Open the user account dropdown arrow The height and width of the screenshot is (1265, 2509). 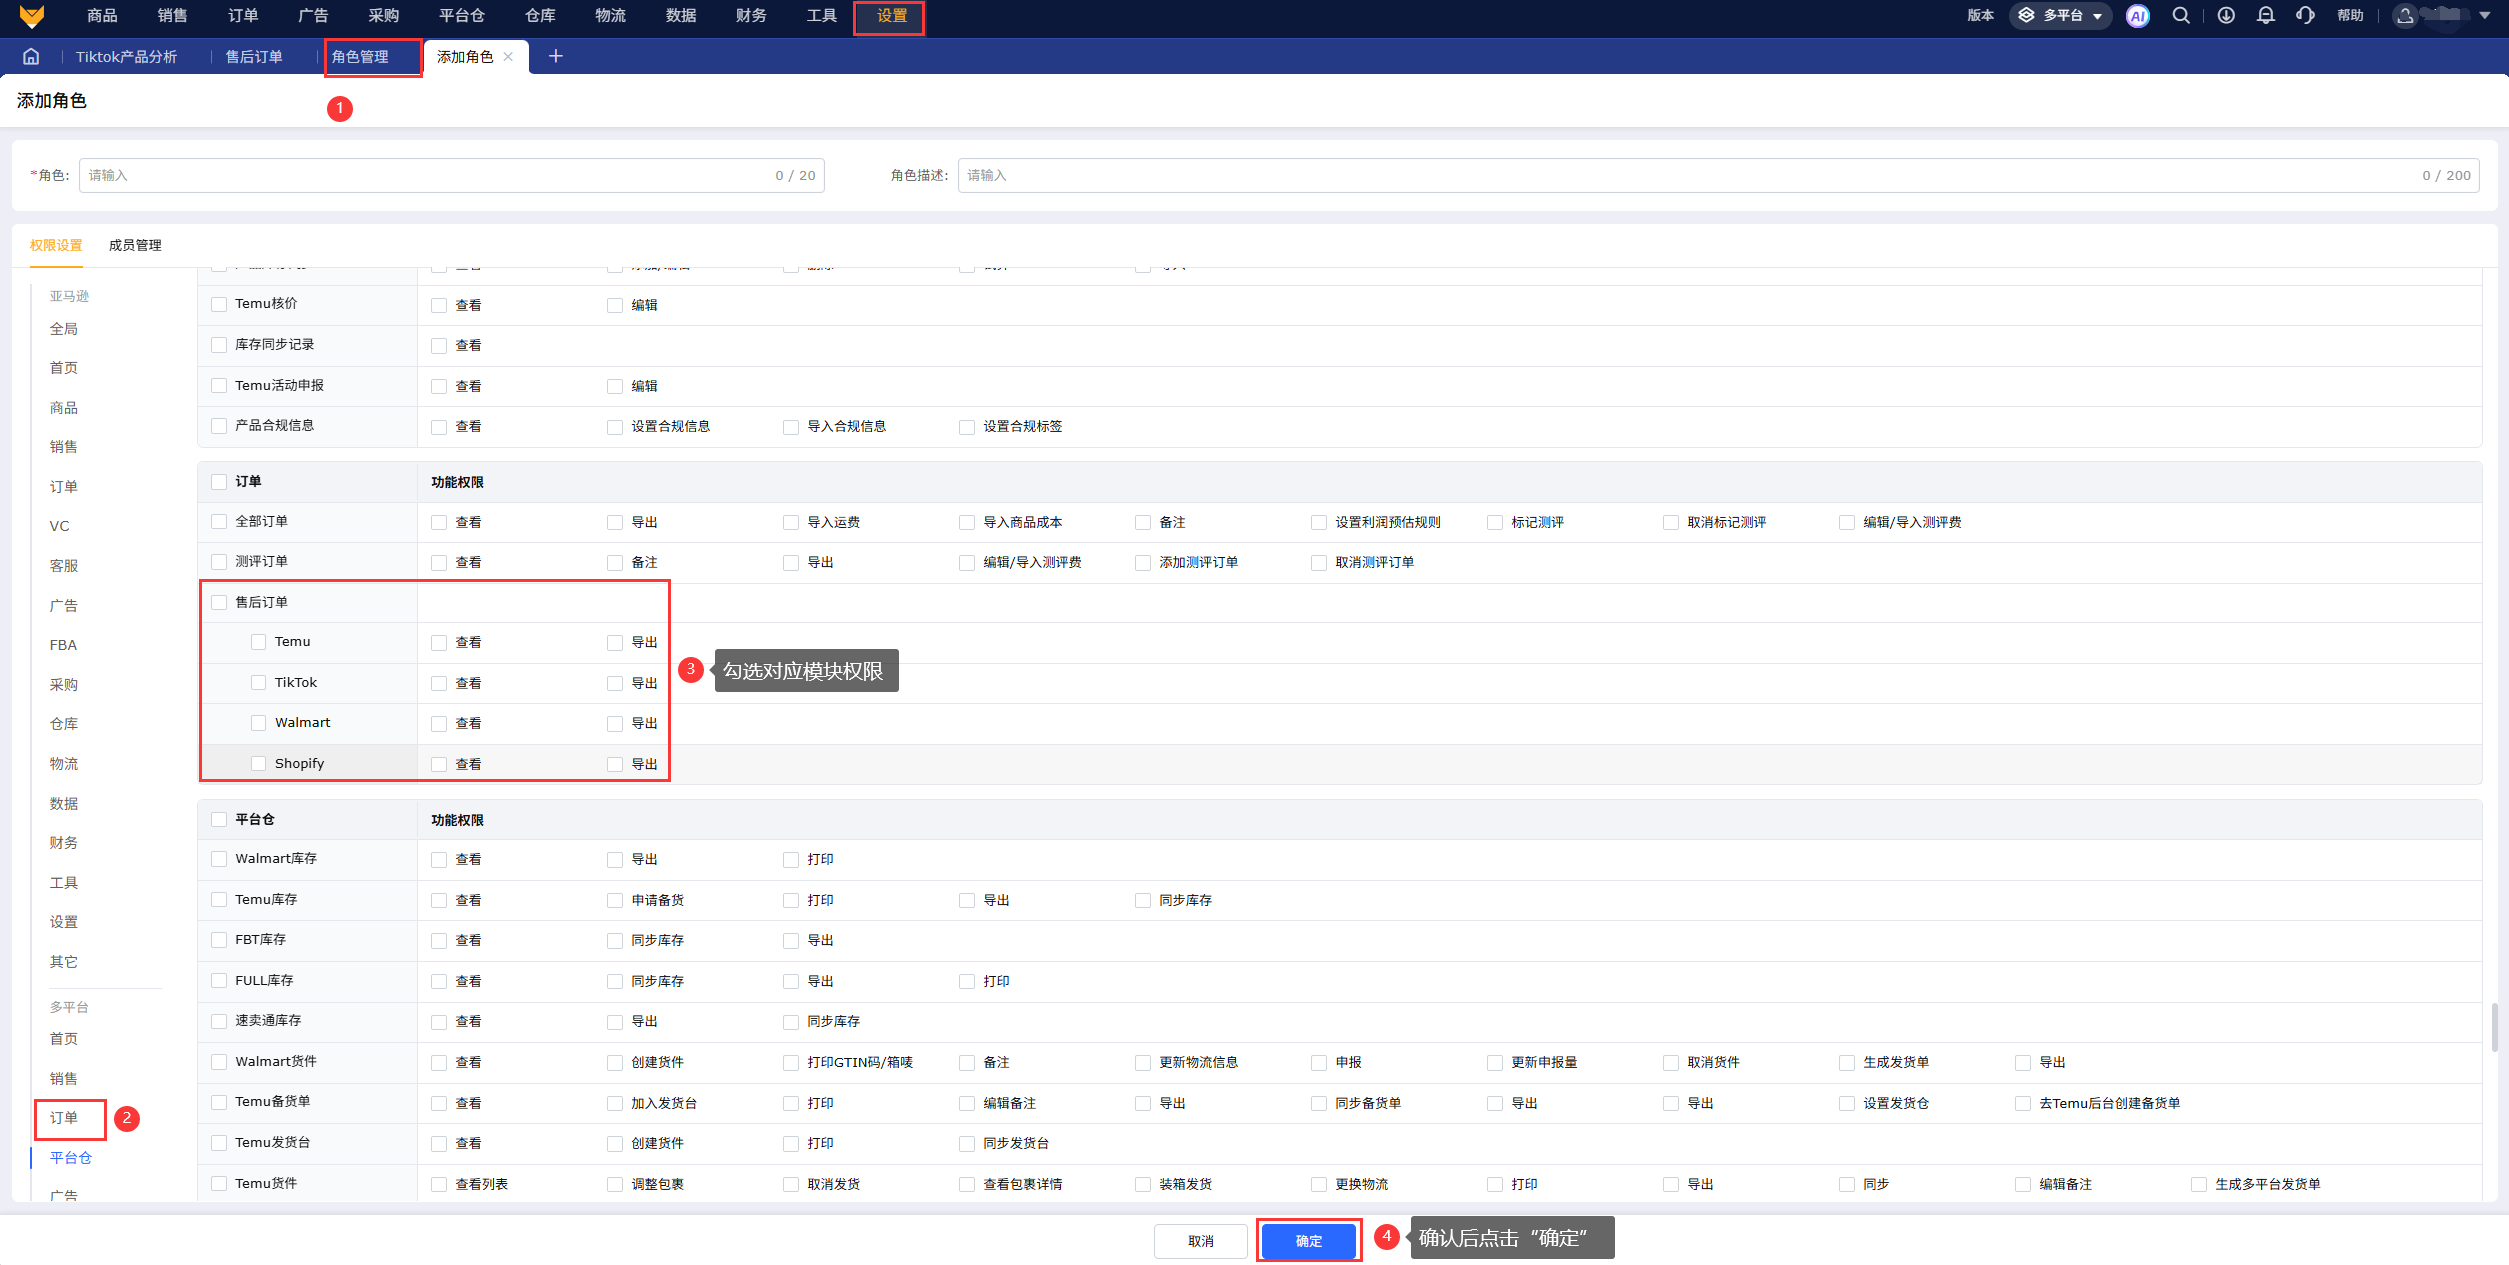2485,16
